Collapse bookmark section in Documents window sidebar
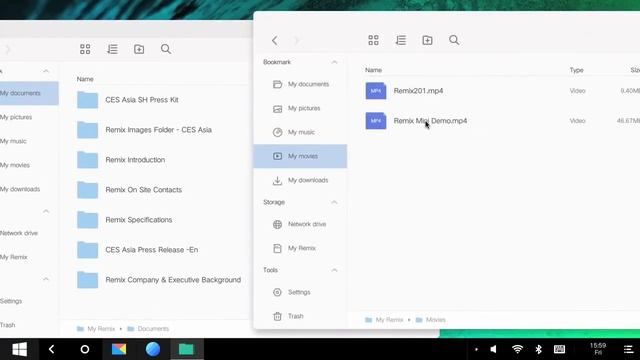Screen dimensions: 640x360 click(x=46, y=71)
